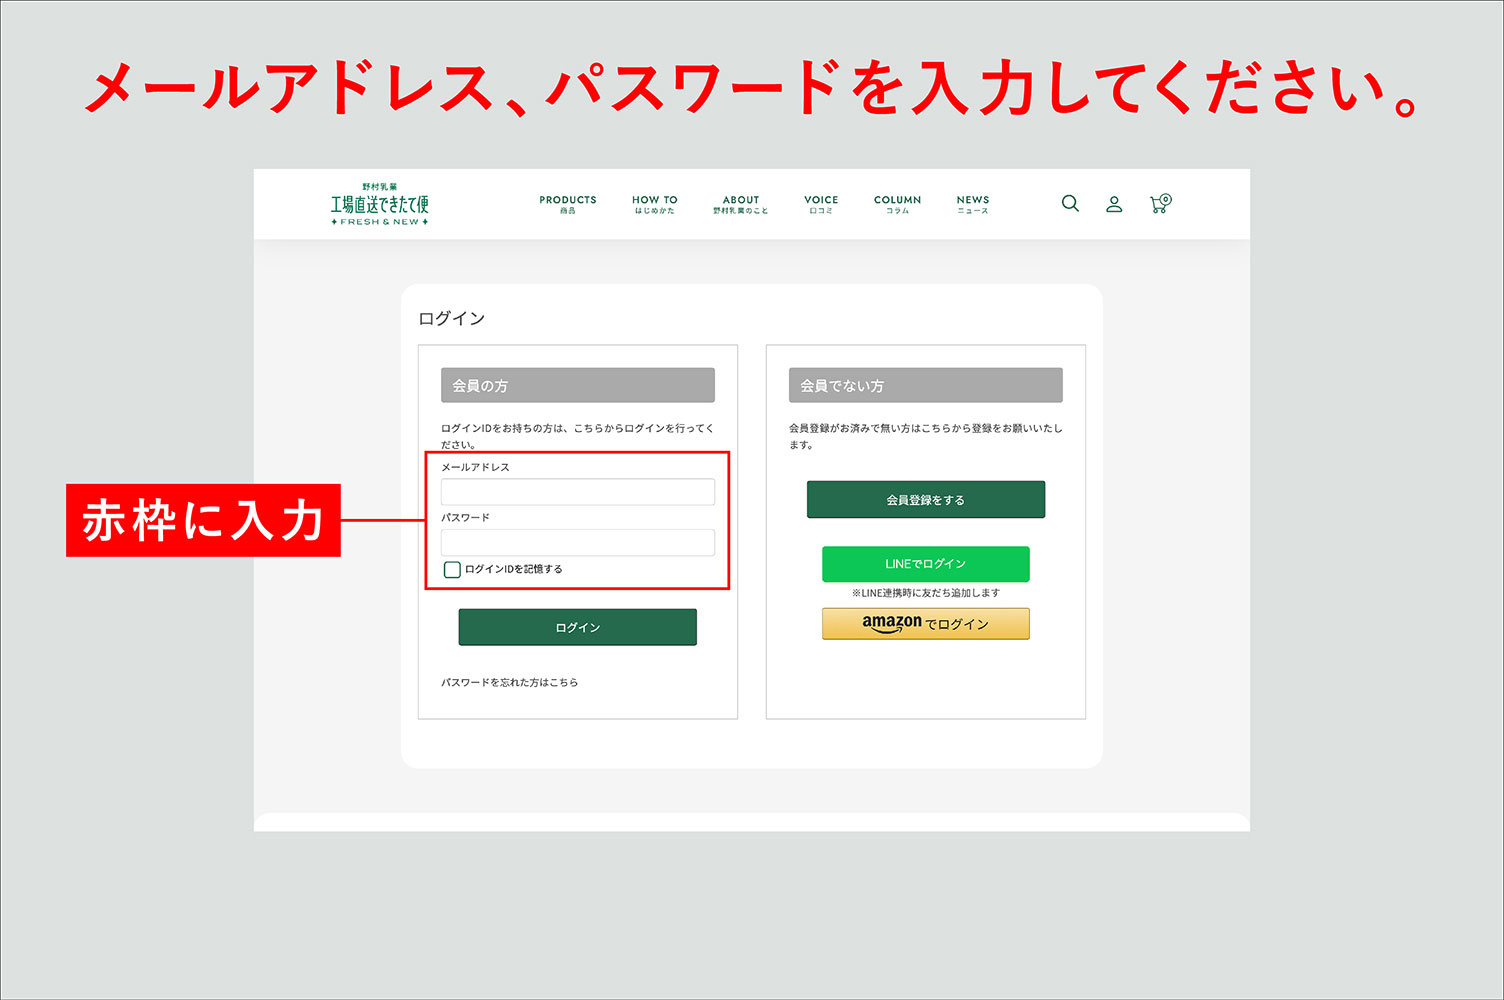1504x1000 pixels.
Task: Click the ログイン page heading
Action: point(452,318)
